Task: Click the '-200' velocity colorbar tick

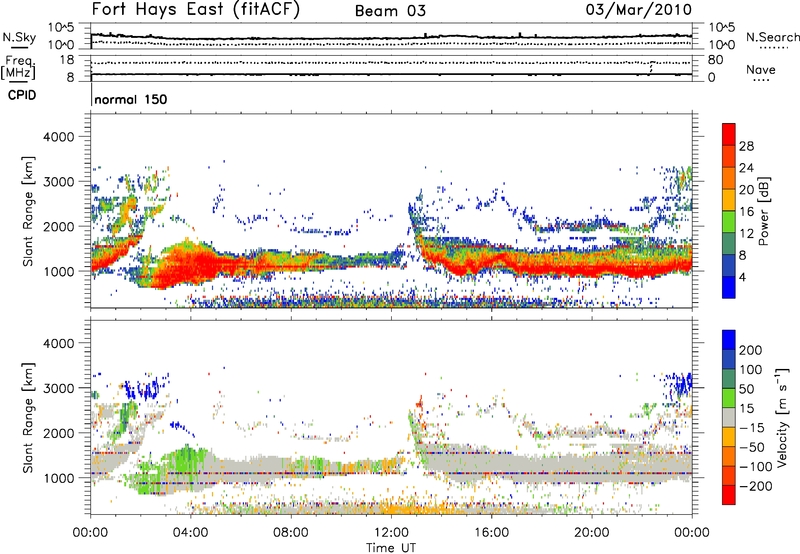Action: 754,486
